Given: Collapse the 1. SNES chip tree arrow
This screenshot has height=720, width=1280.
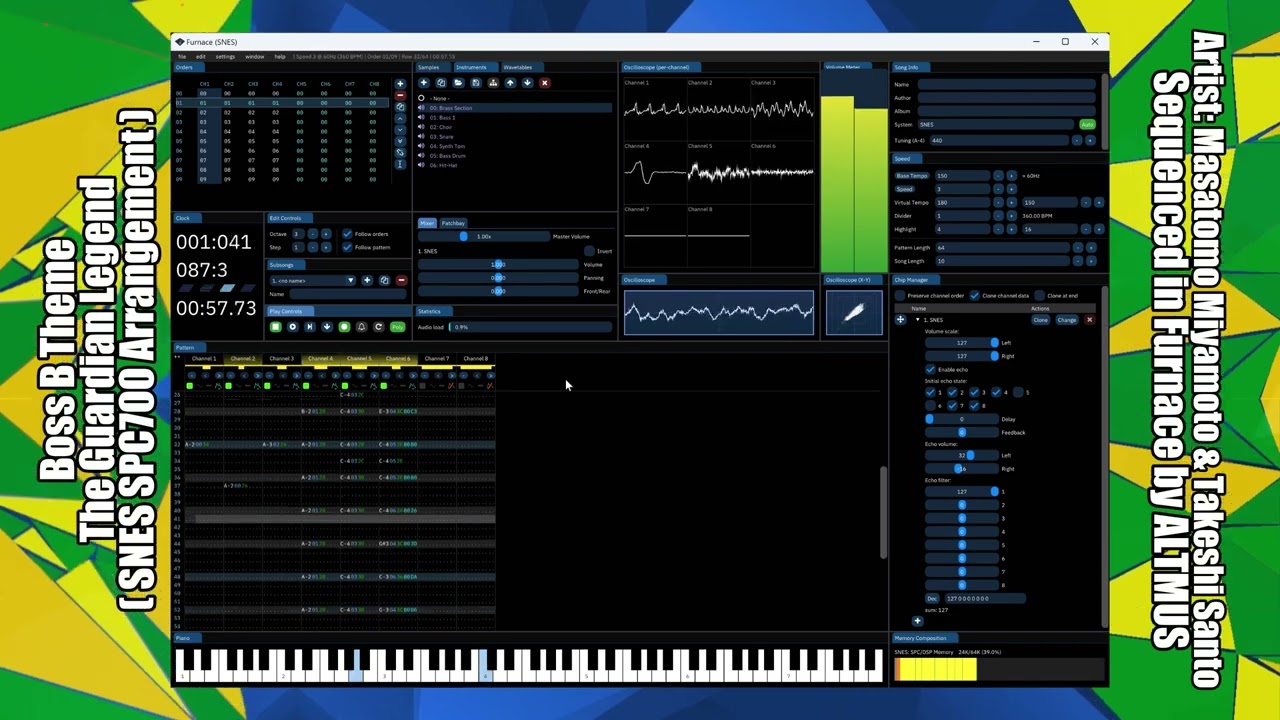Looking at the screenshot, I should click(918, 320).
